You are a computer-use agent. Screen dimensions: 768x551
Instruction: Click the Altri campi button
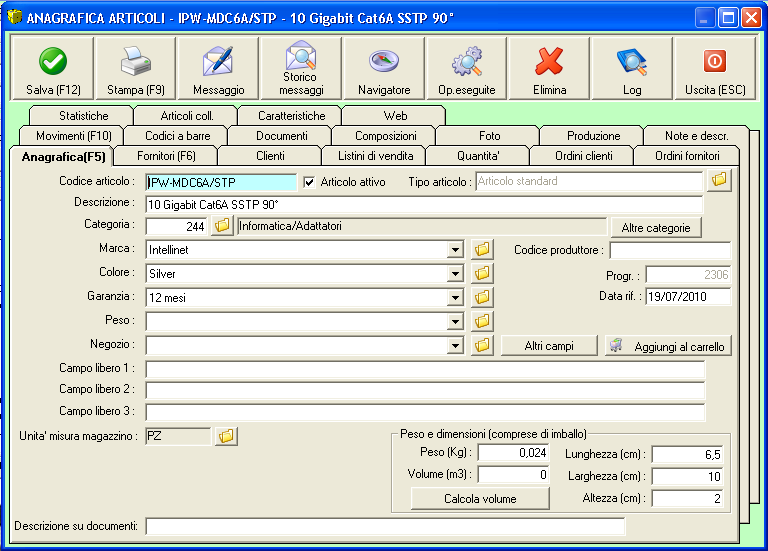pos(549,346)
